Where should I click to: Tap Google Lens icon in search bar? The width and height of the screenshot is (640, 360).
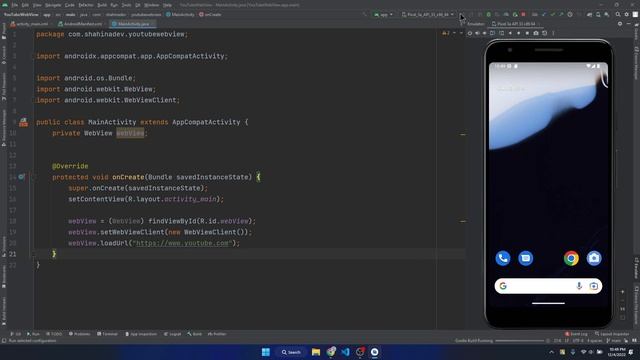pos(593,286)
